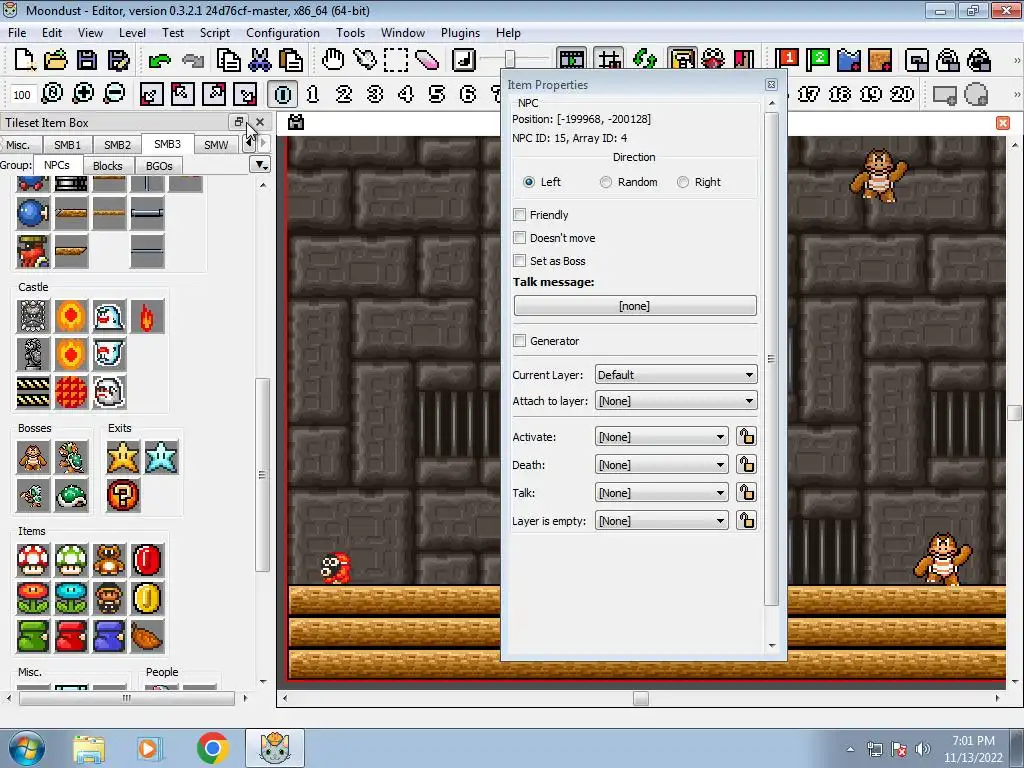Switch to the Blocks group tab
Image resolution: width=1024 pixels, height=768 pixels.
108,166
